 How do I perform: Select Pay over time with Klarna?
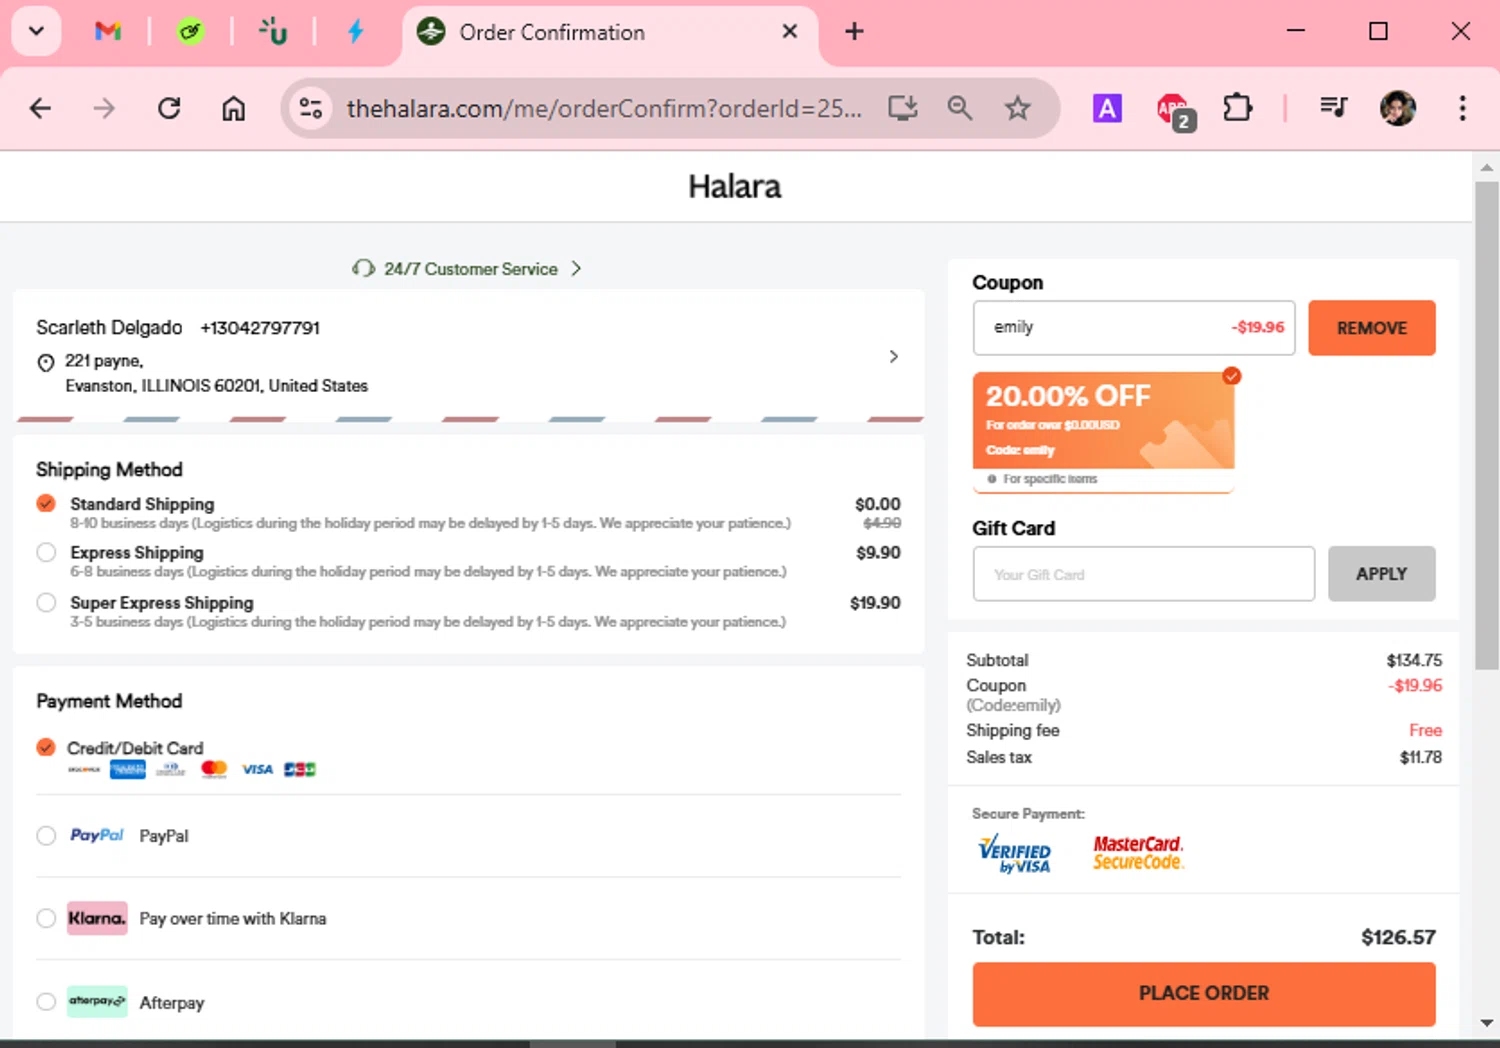pyautogui.click(x=46, y=918)
